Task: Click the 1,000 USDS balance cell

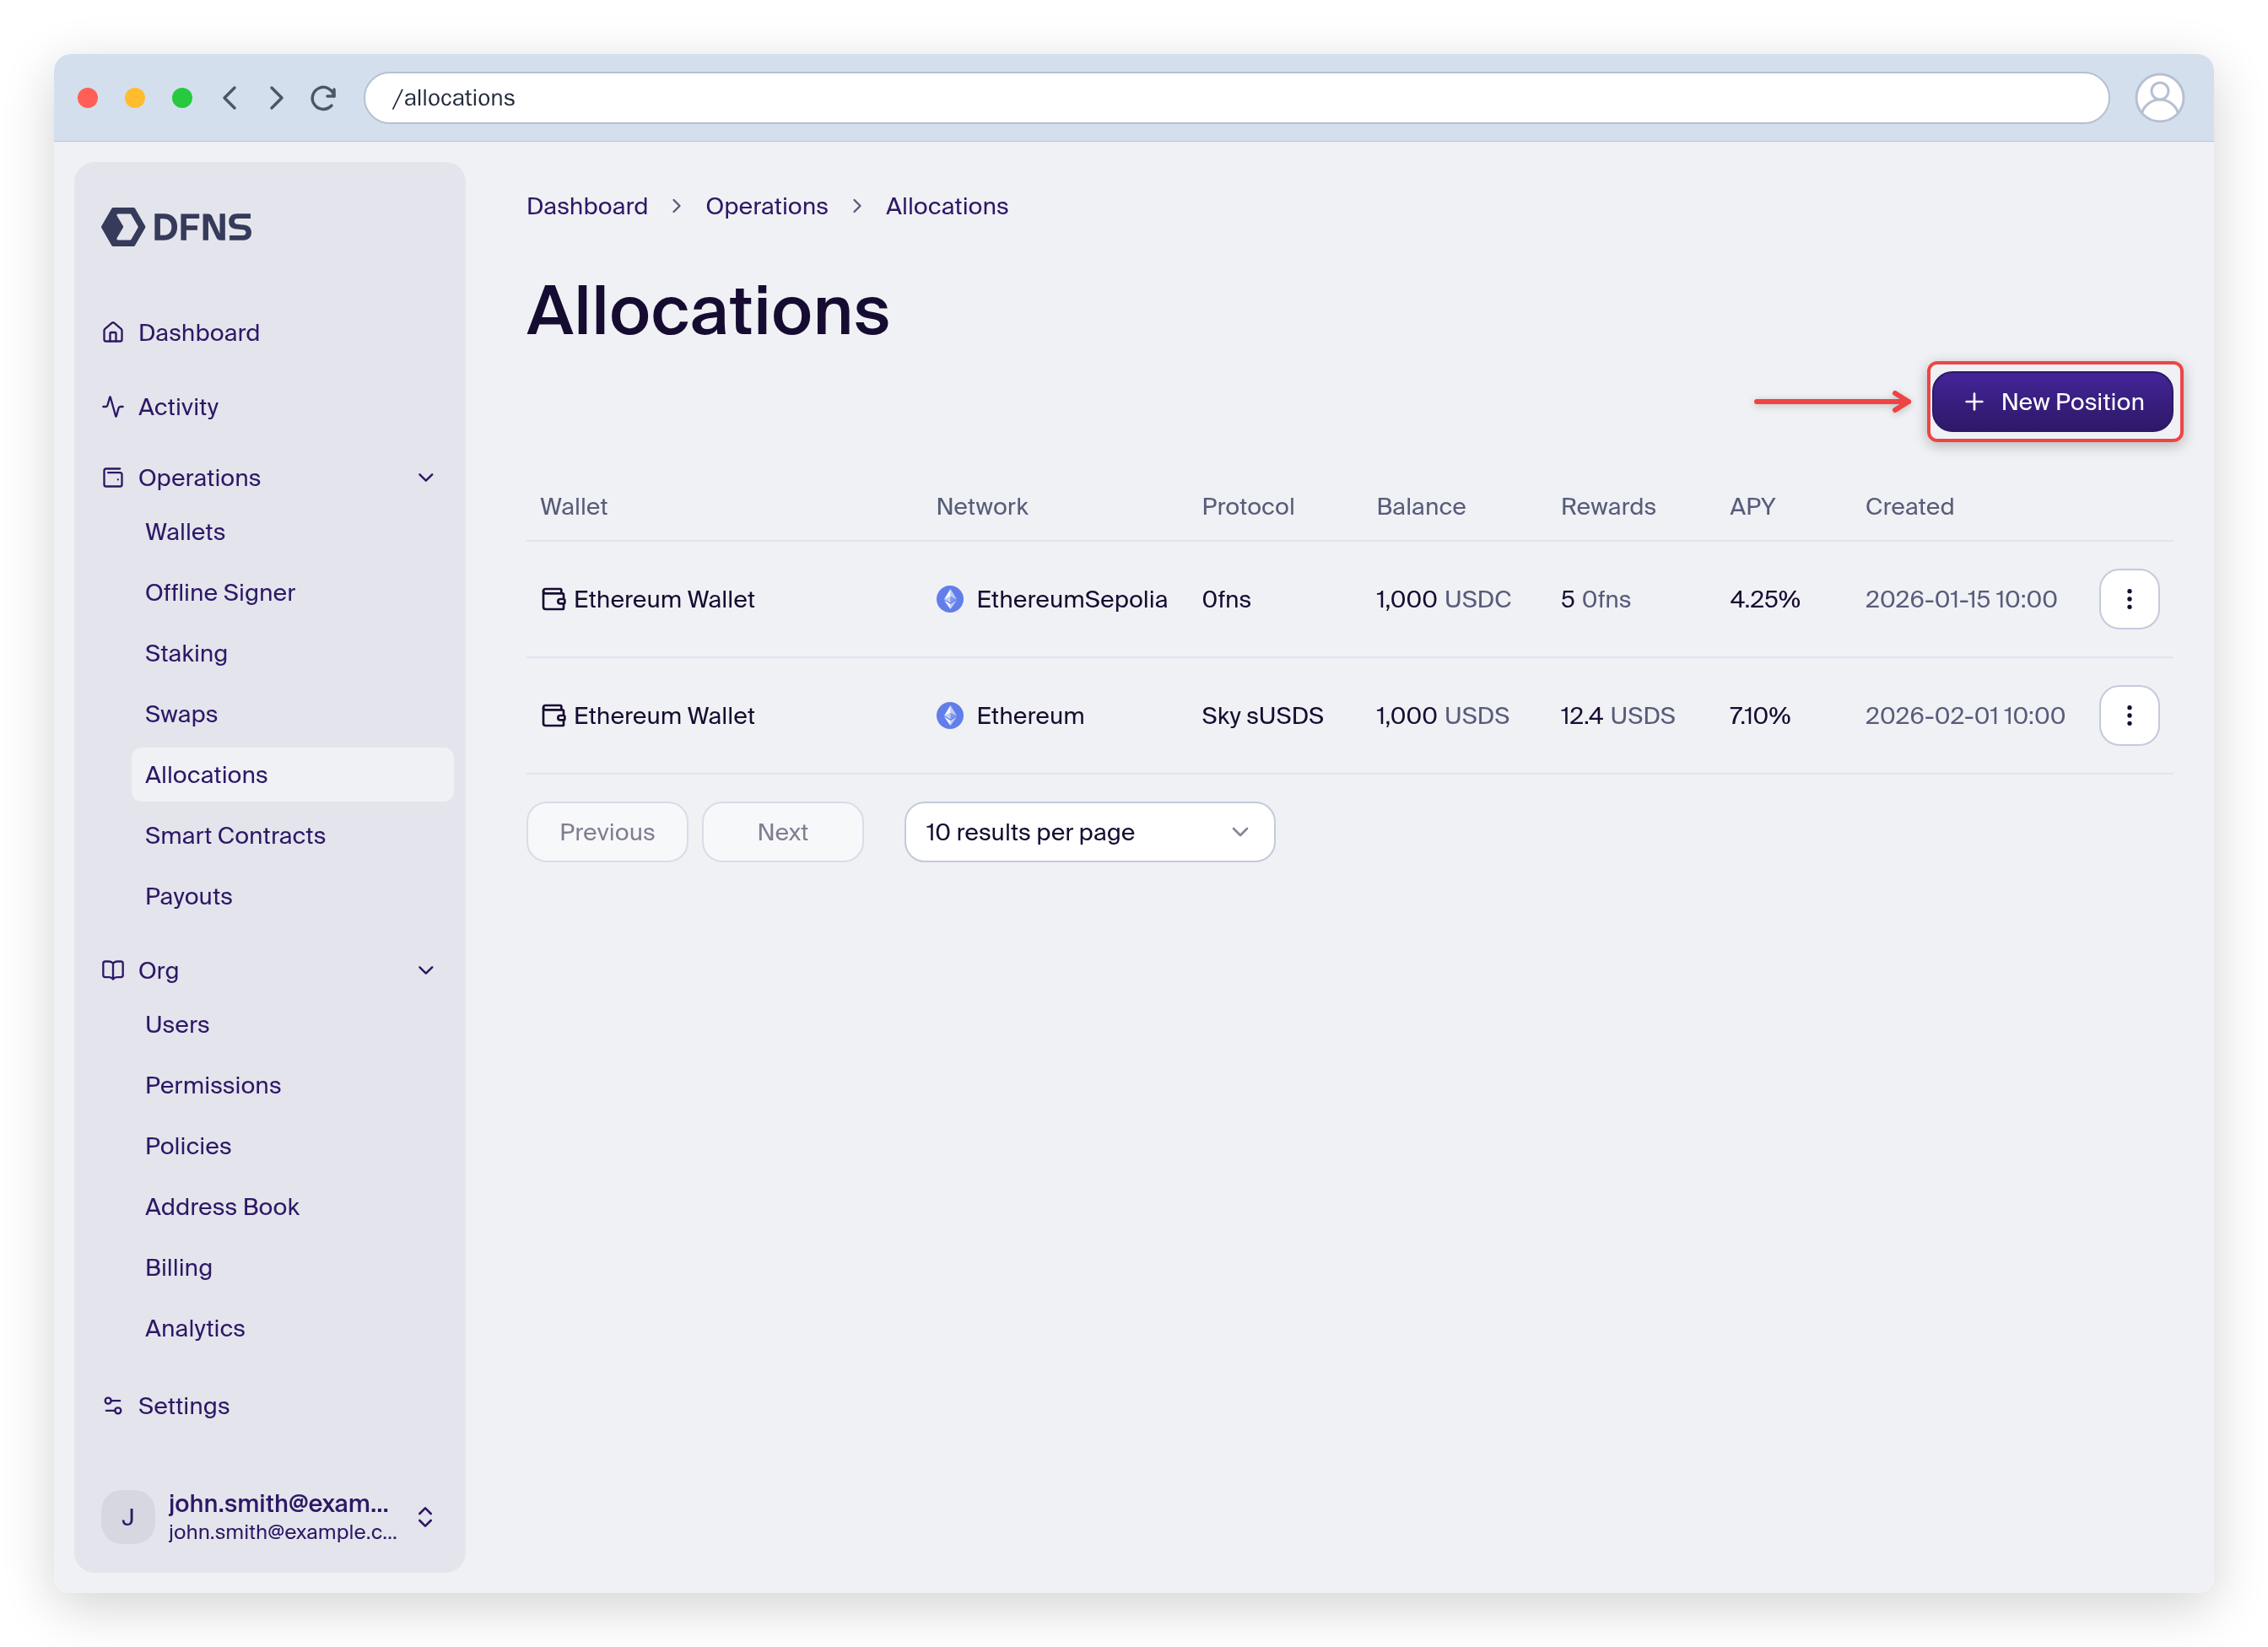Action: coord(1442,715)
